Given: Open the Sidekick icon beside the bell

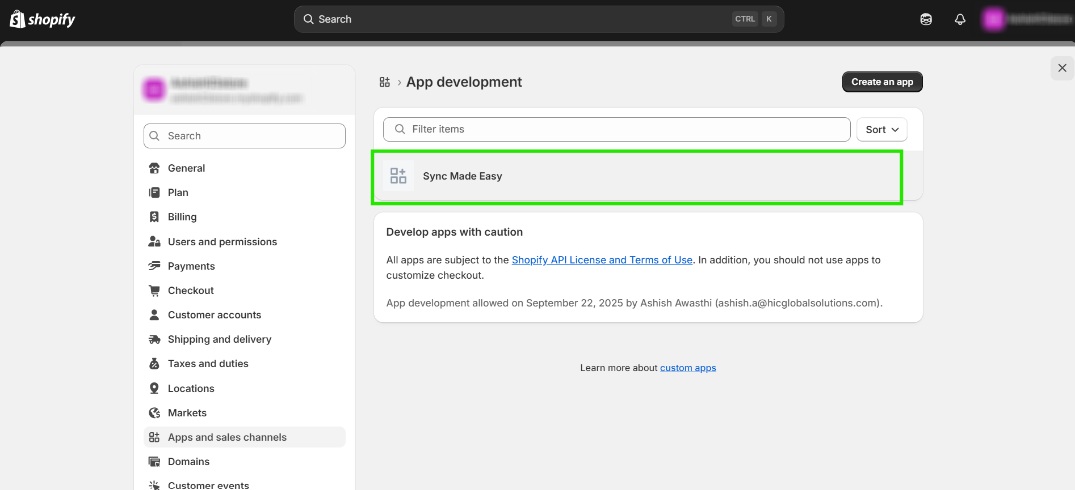Looking at the screenshot, I should point(926,19).
